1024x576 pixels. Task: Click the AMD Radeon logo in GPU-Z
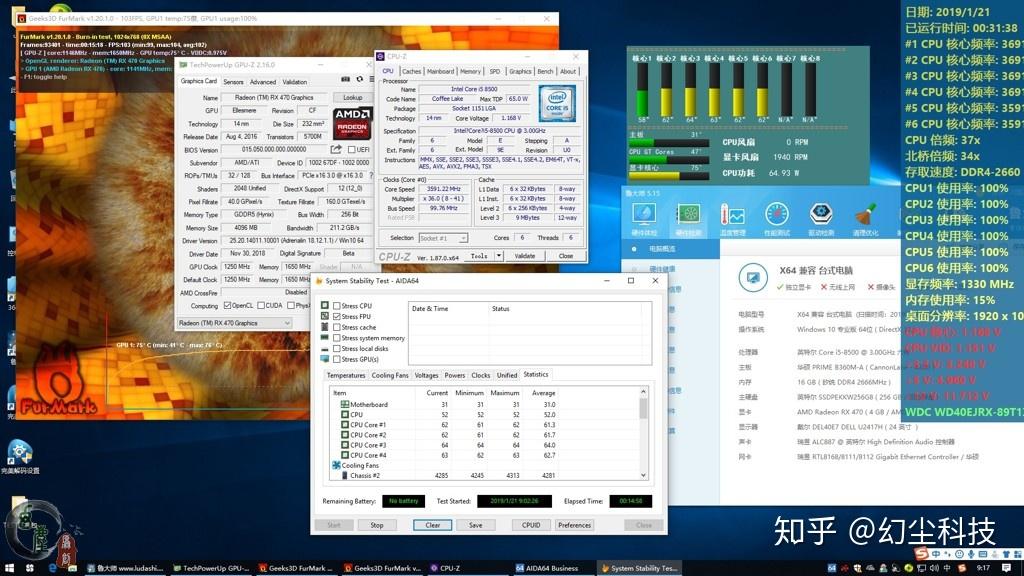[353, 123]
